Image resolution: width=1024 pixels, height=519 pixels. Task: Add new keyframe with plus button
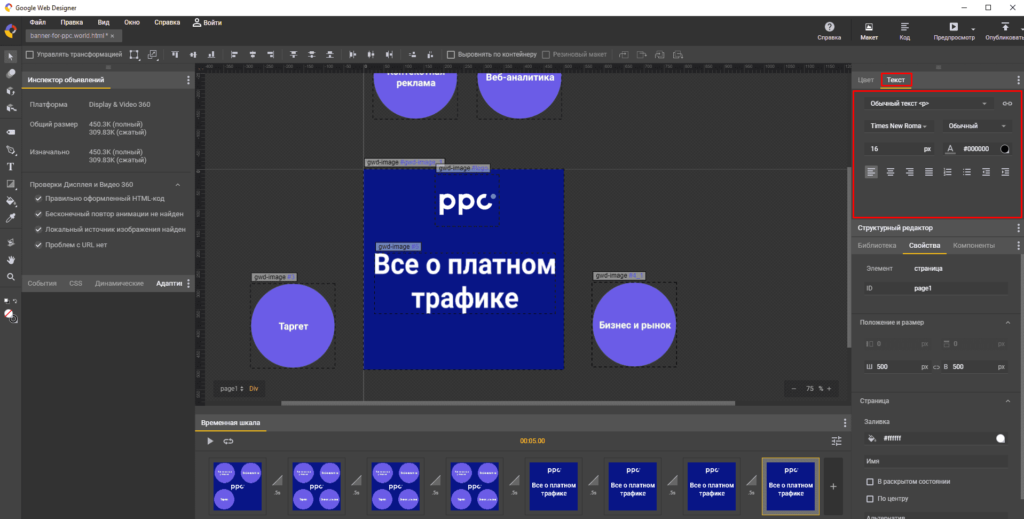click(x=834, y=485)
